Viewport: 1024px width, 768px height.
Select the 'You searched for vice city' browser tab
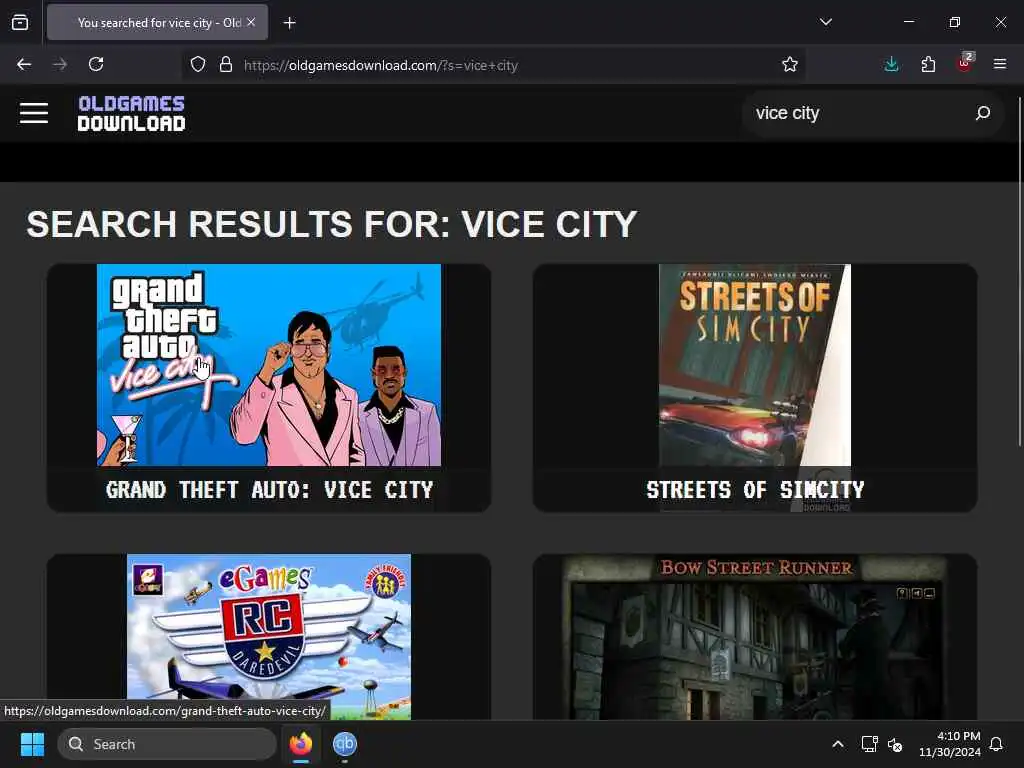157,22
